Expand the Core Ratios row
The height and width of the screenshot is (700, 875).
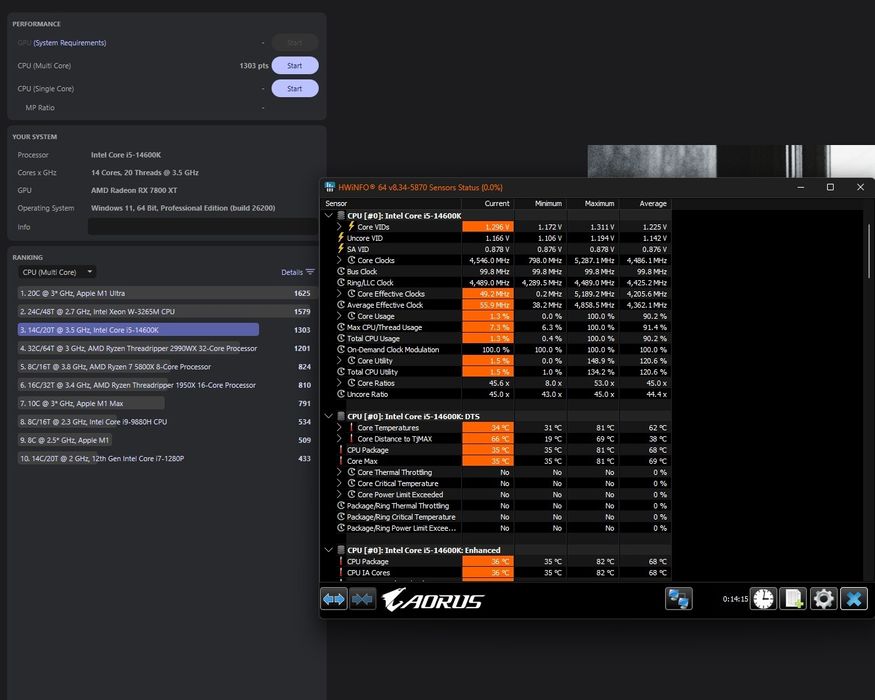pyautogui.click(x=339, y=383)
